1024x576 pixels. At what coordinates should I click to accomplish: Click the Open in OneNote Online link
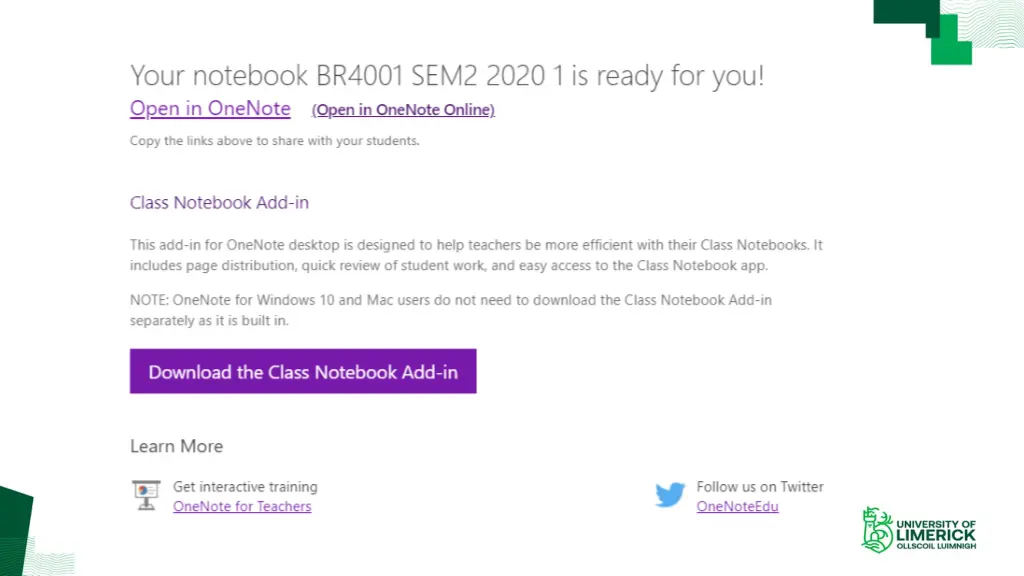coord(403,110)
